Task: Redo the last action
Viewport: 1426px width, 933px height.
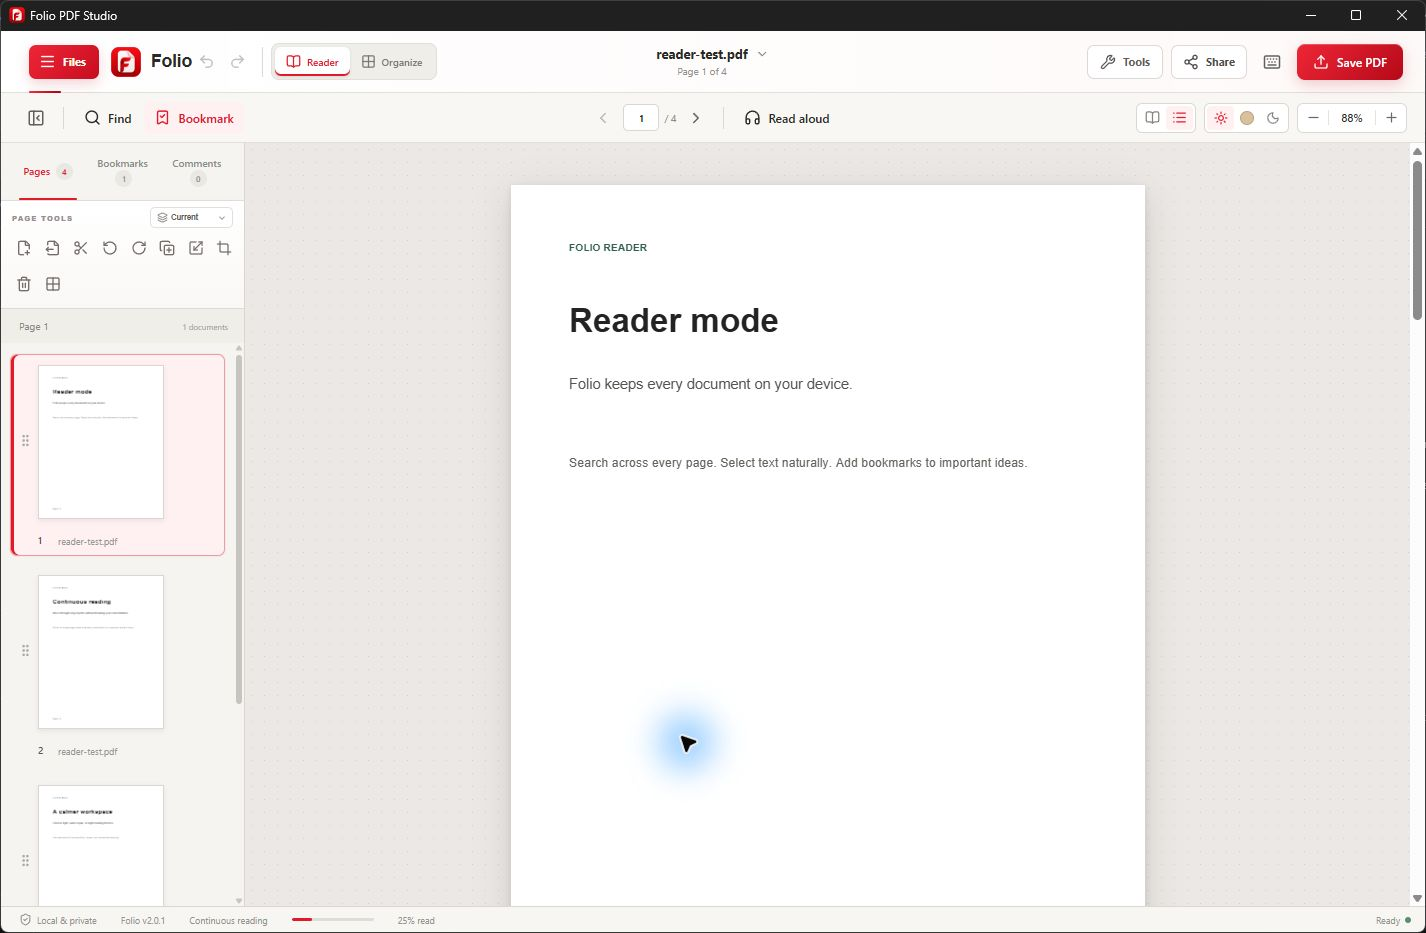Action: (x=237, y=62)
